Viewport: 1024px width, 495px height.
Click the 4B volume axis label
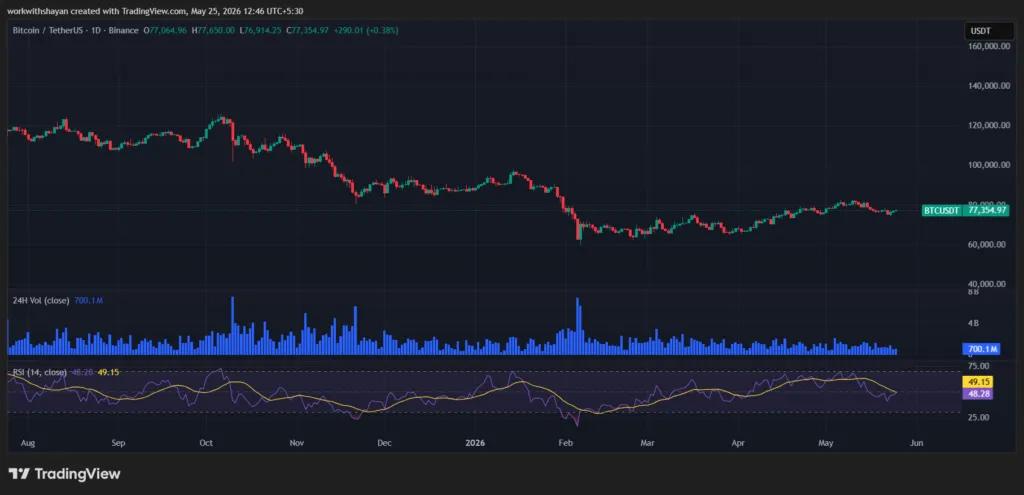tap(972, 323)
